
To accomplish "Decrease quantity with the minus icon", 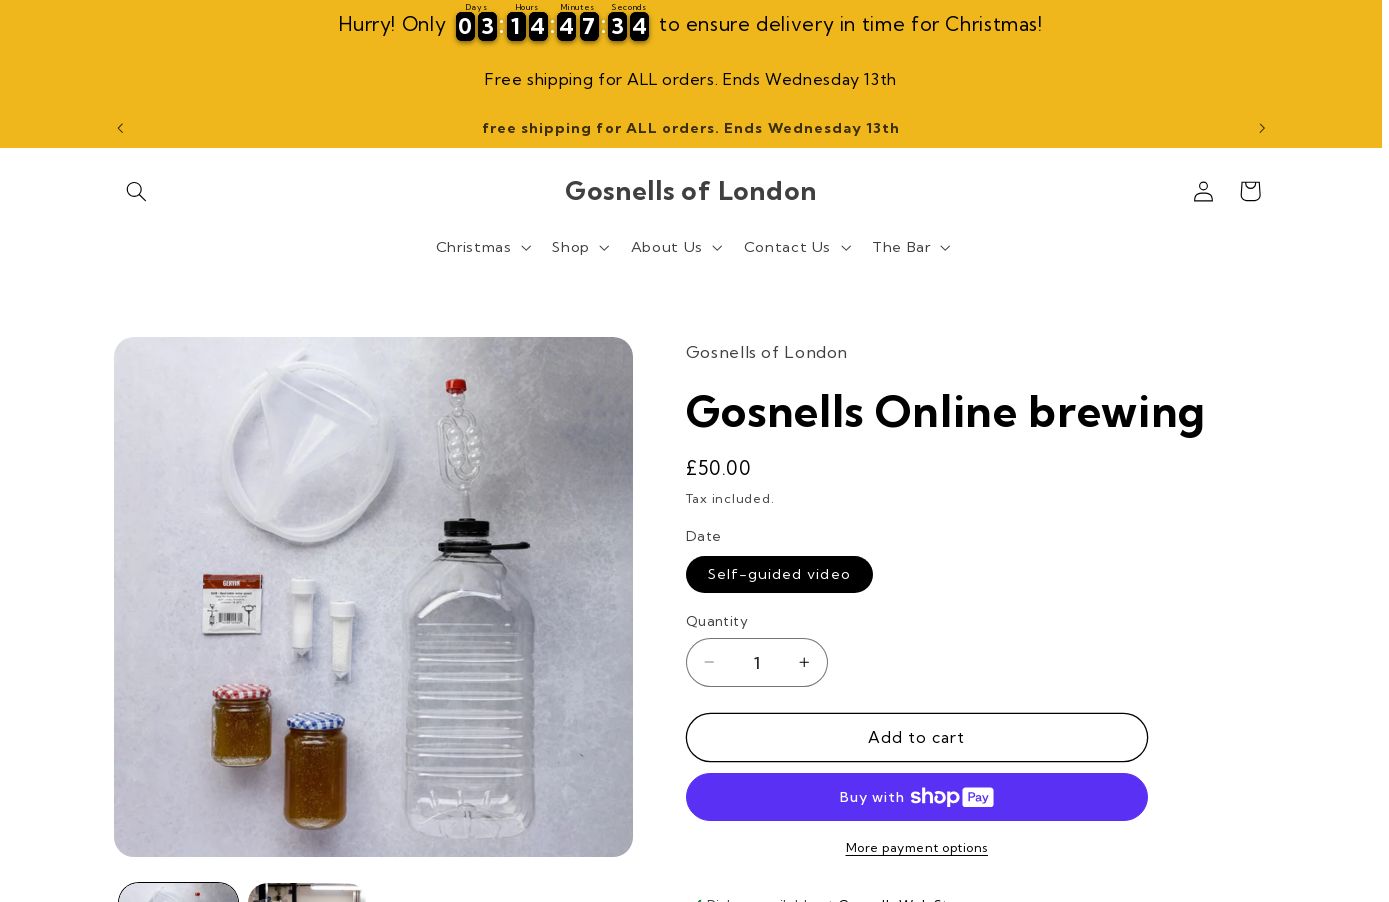I will pyautogui.click(x=709, y=662).
